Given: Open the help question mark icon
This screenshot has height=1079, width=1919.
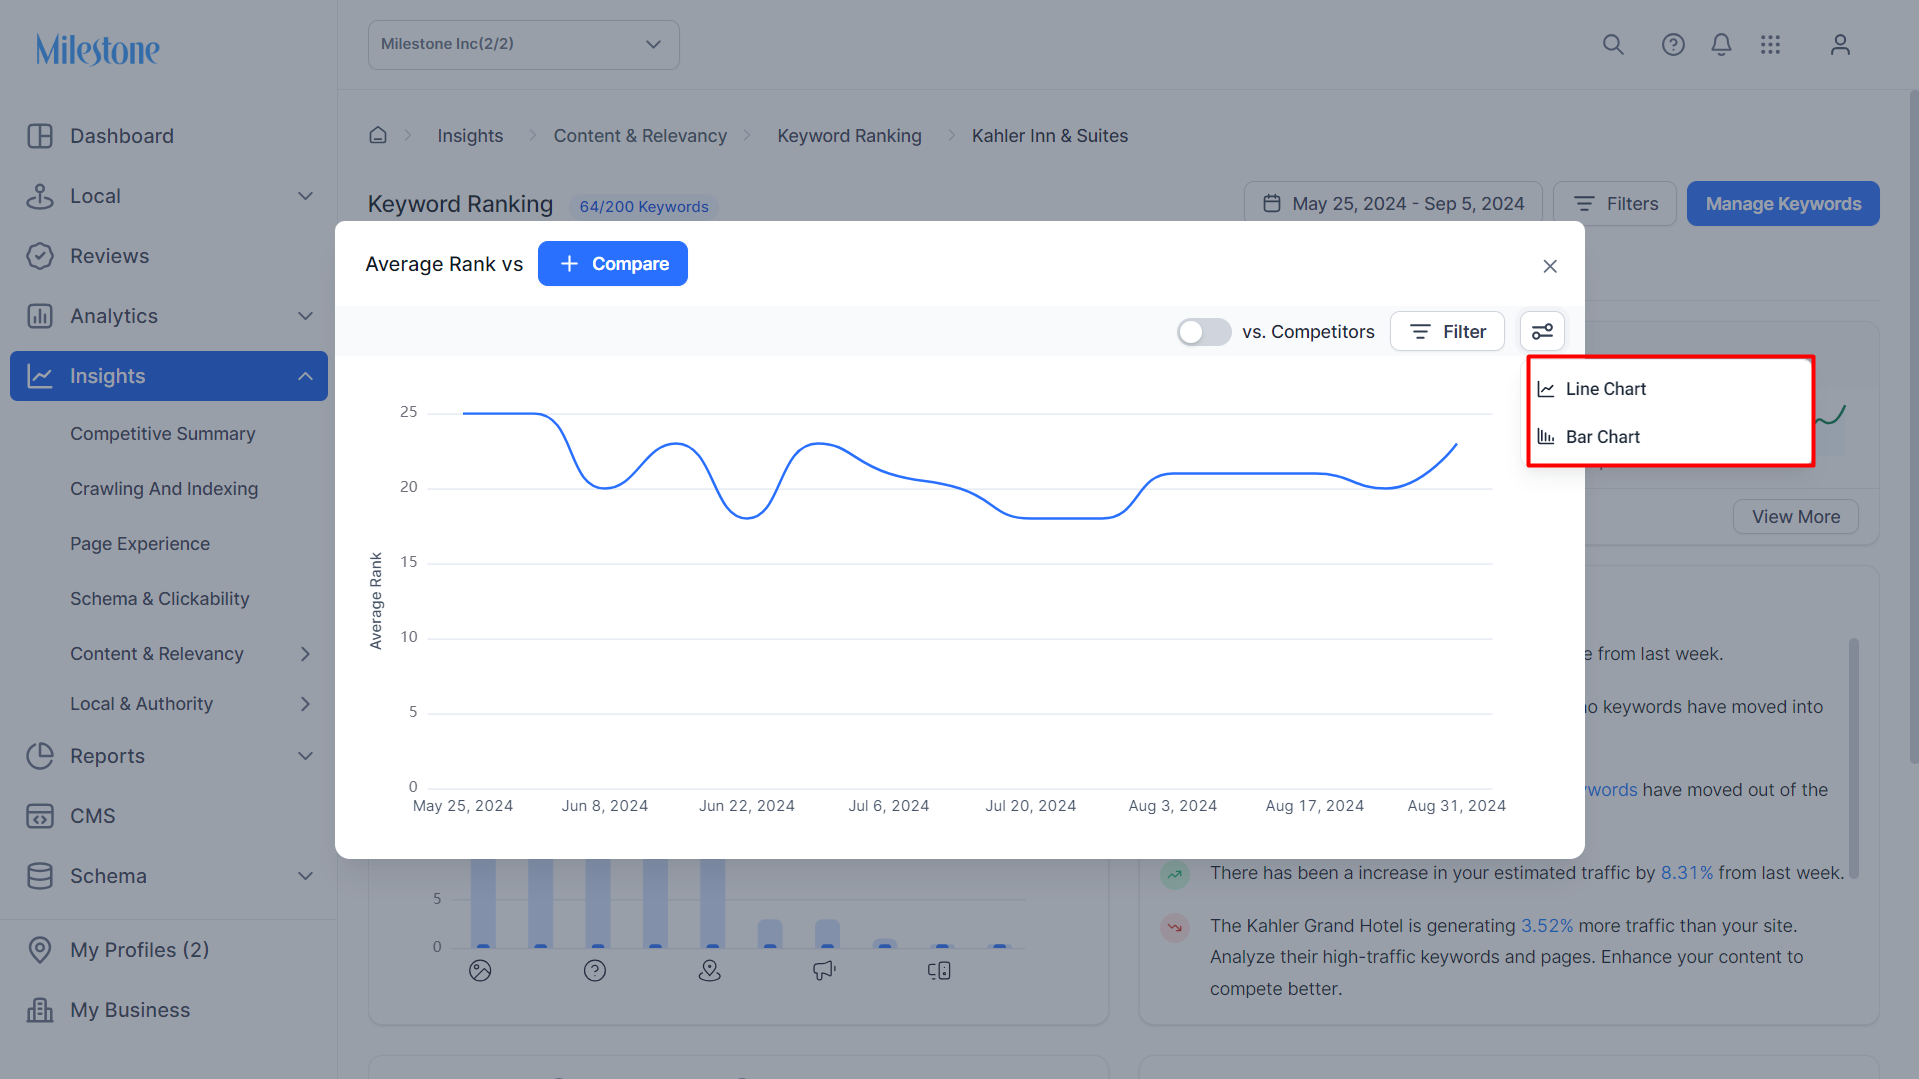Looking at the screenshot, I should [1673, 45].
